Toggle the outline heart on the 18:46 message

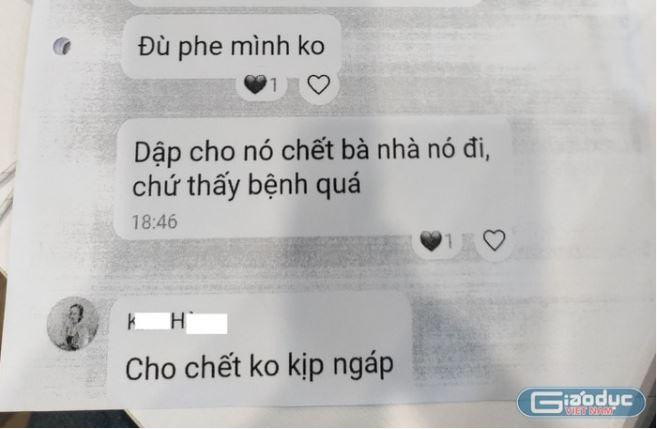(x=494, y=240)
